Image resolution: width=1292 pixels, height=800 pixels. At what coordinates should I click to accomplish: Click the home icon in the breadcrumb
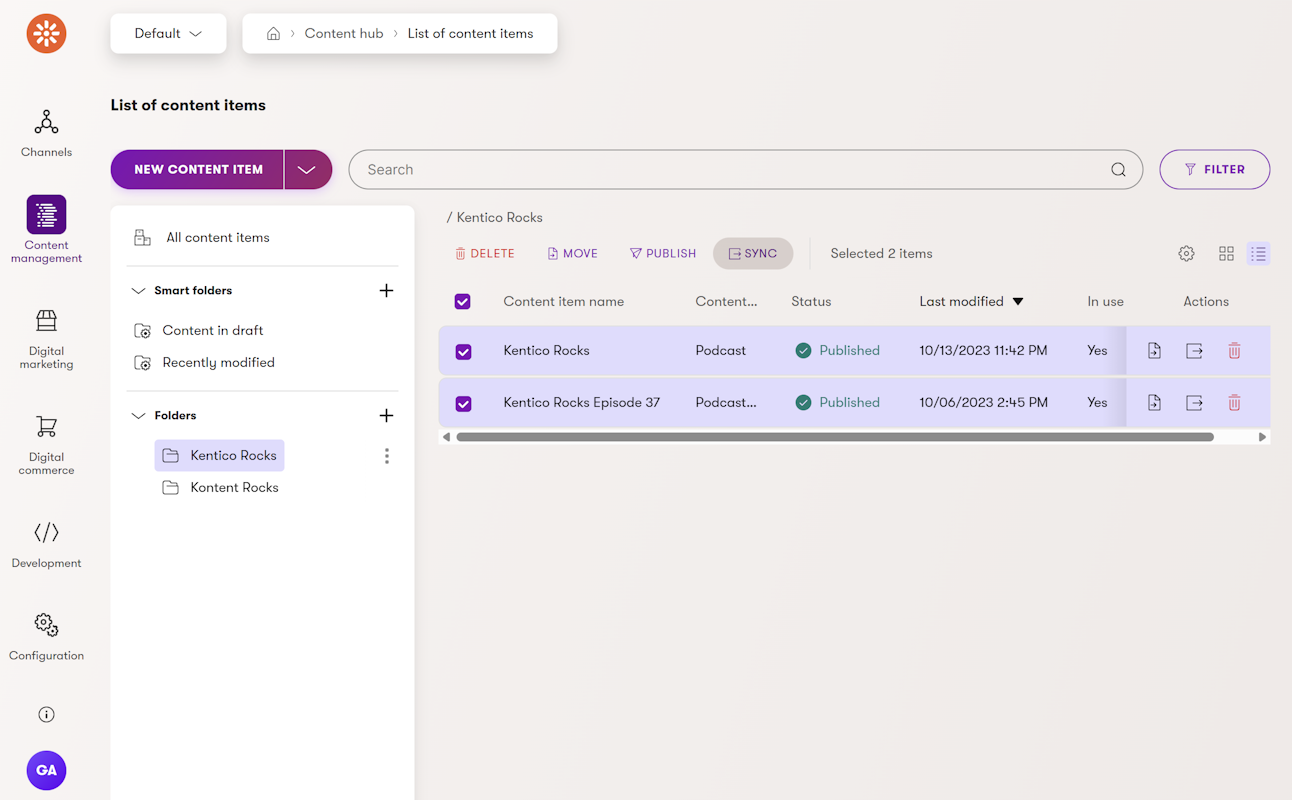coord(273,34)
